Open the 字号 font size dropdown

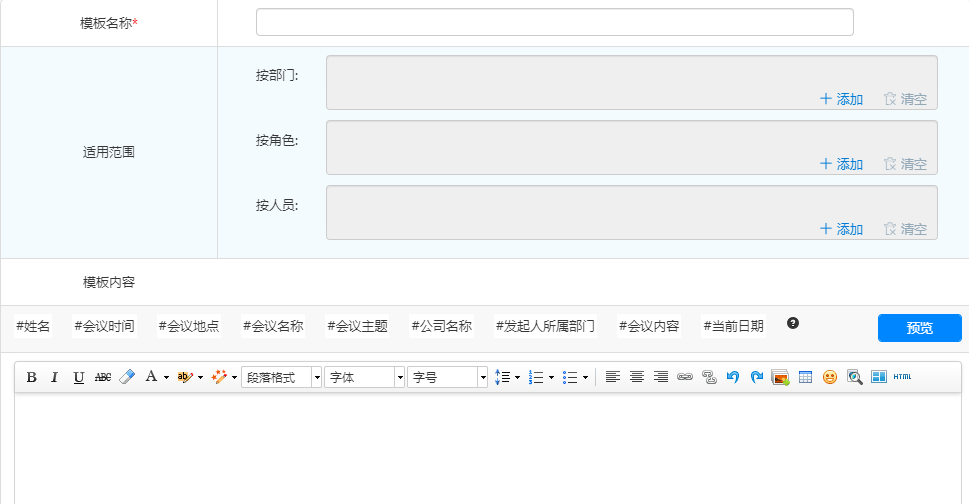pos(447,377)
